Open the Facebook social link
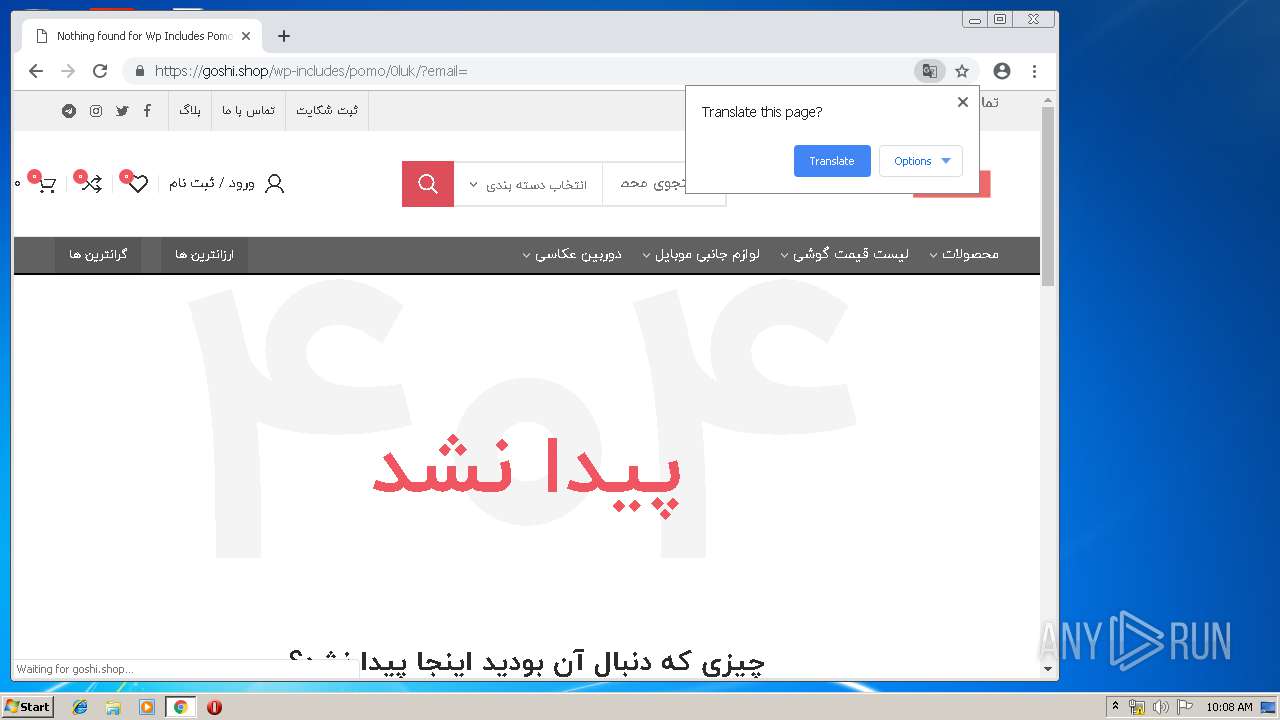This screenshot has width=1280, height=720. point(147,111)
